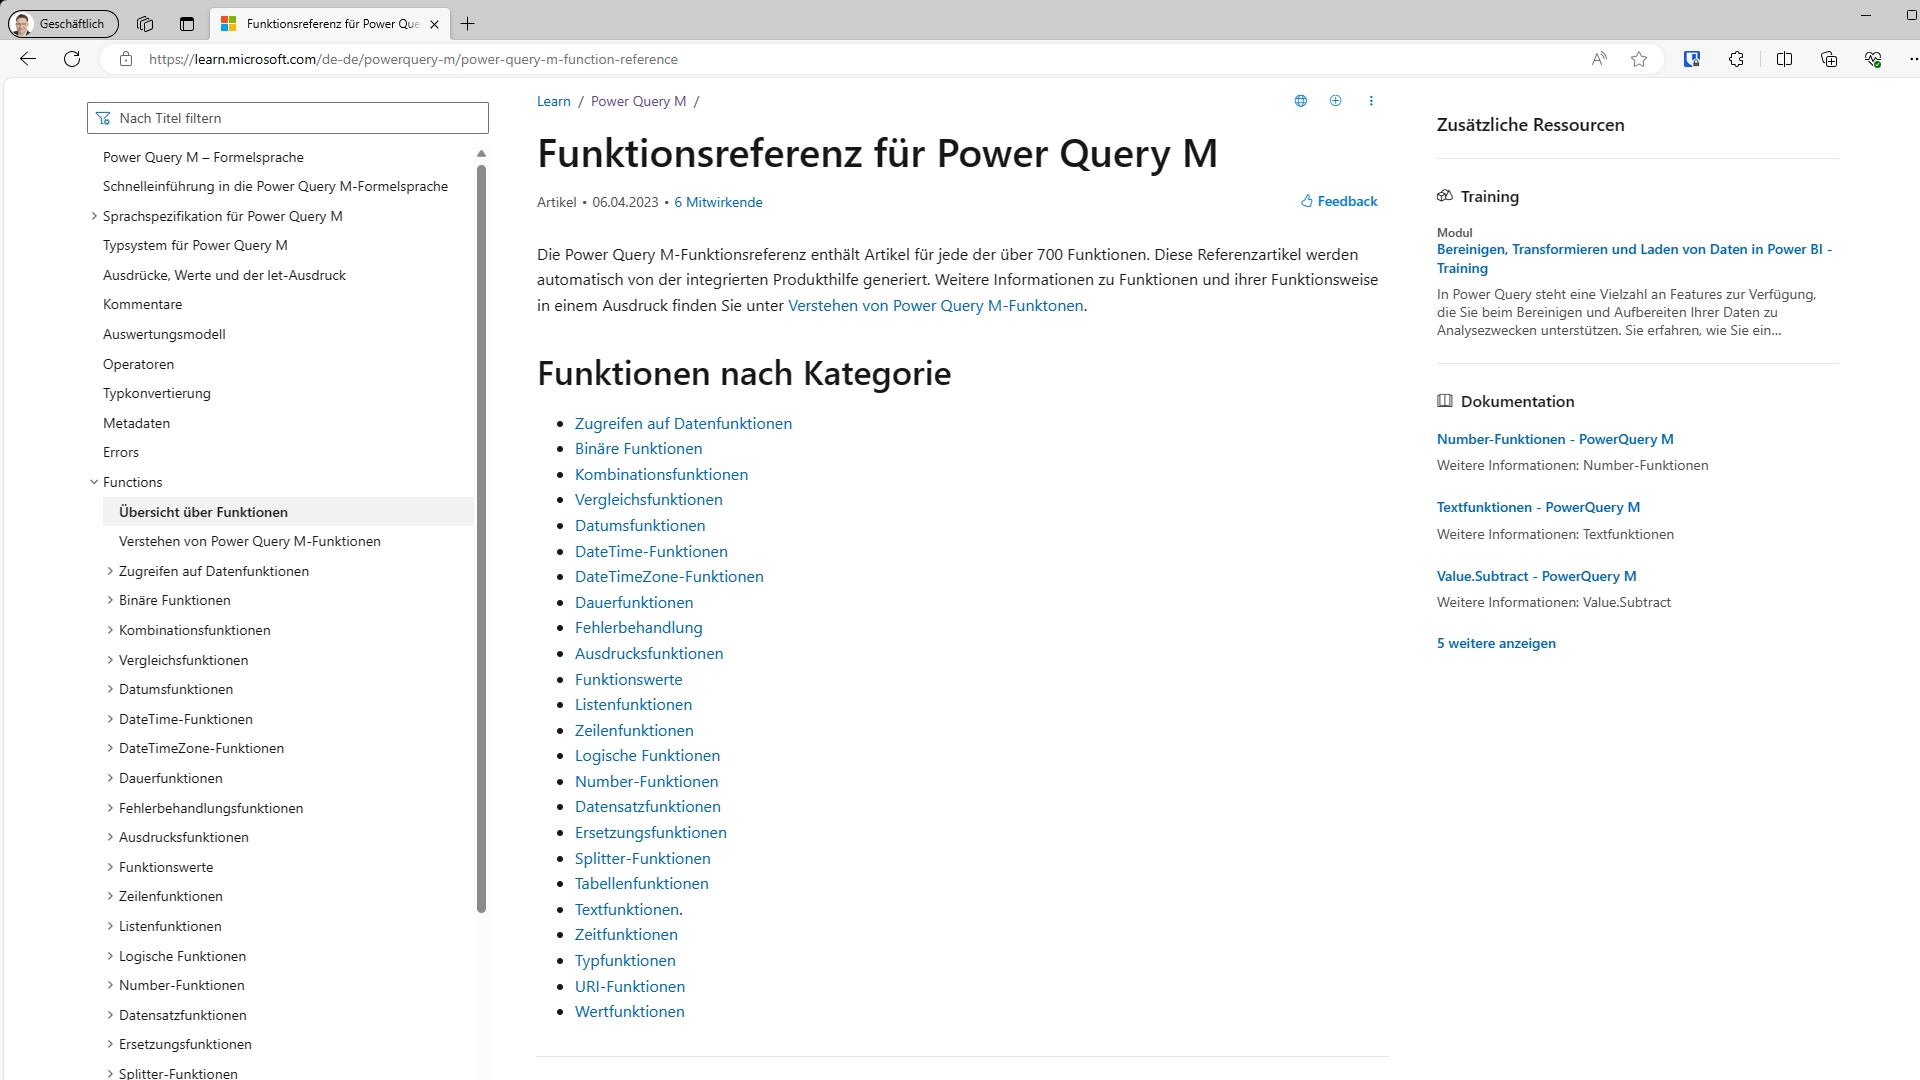
Task: Expand Sprachspezifikation für Power Query M
Action: click(94, 216)
